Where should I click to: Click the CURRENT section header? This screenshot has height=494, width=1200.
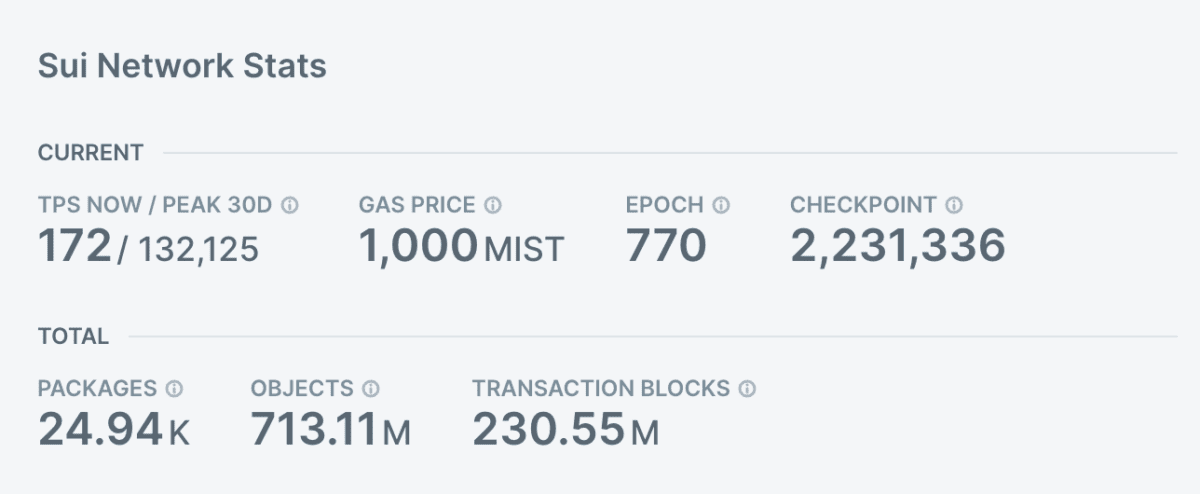90,153
